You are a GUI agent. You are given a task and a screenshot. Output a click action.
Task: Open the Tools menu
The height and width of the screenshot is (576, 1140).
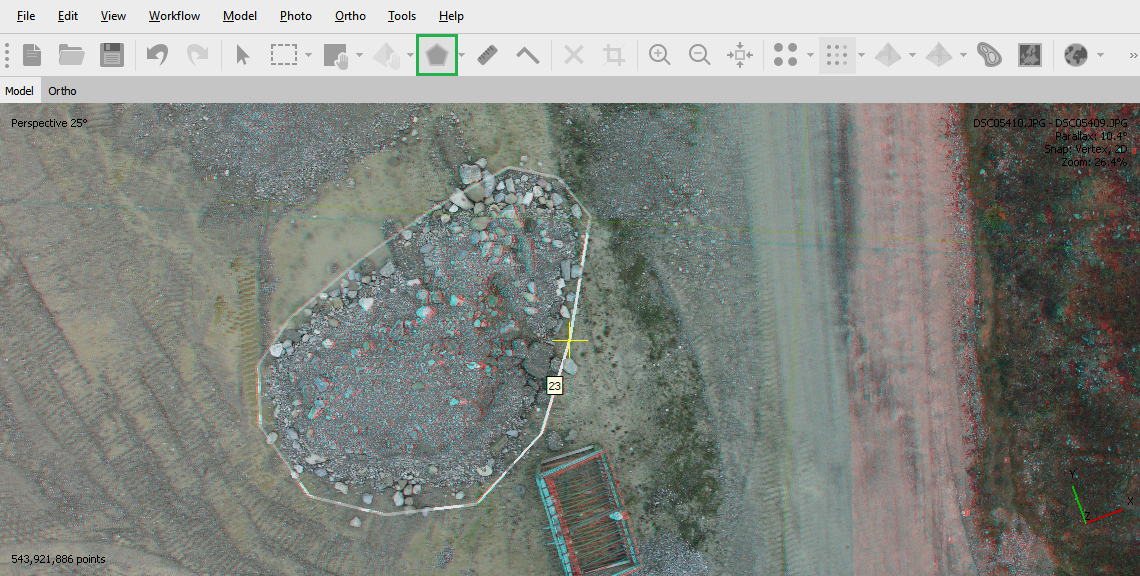[x=401, y=16]
